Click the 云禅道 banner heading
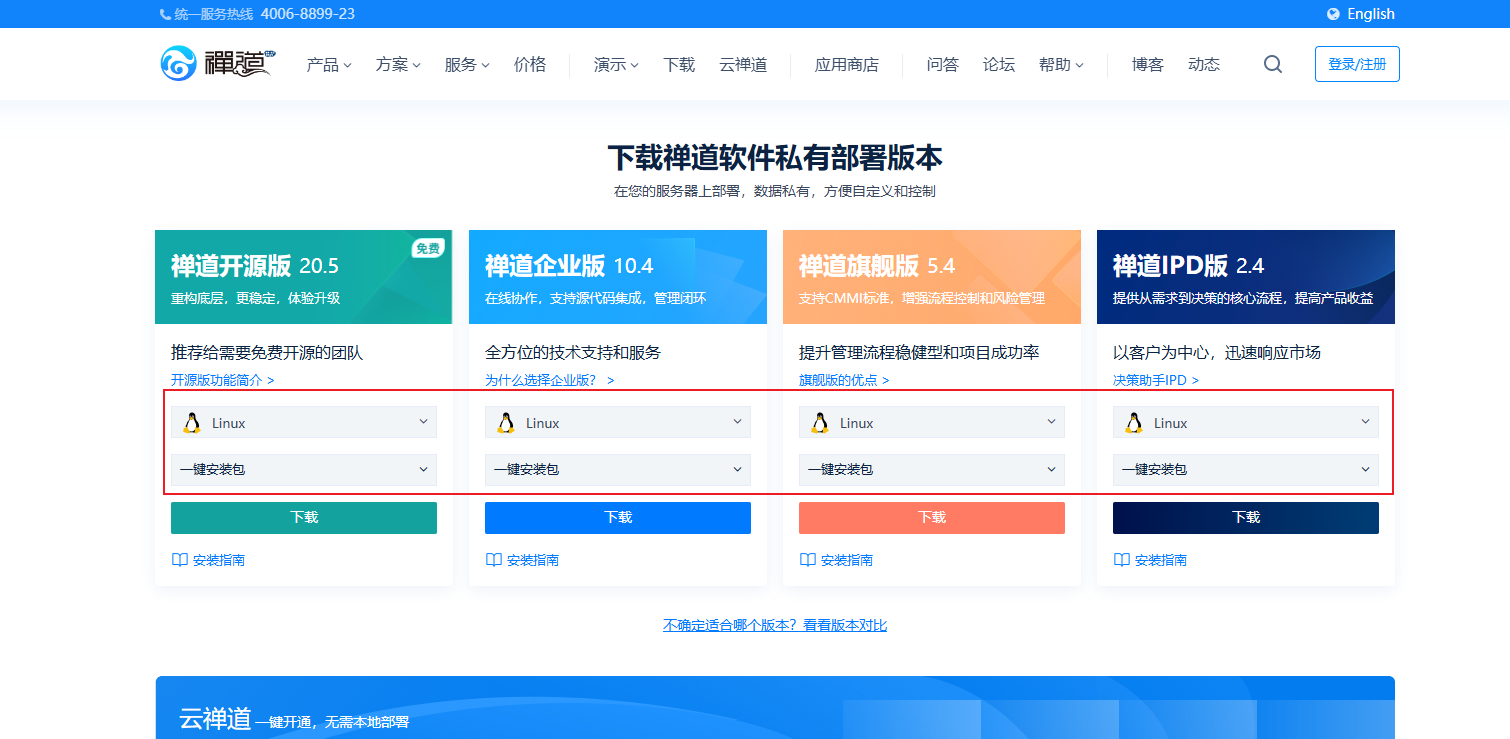The image size is (1510, 739). pyautogui.click(x=215, y=719)
